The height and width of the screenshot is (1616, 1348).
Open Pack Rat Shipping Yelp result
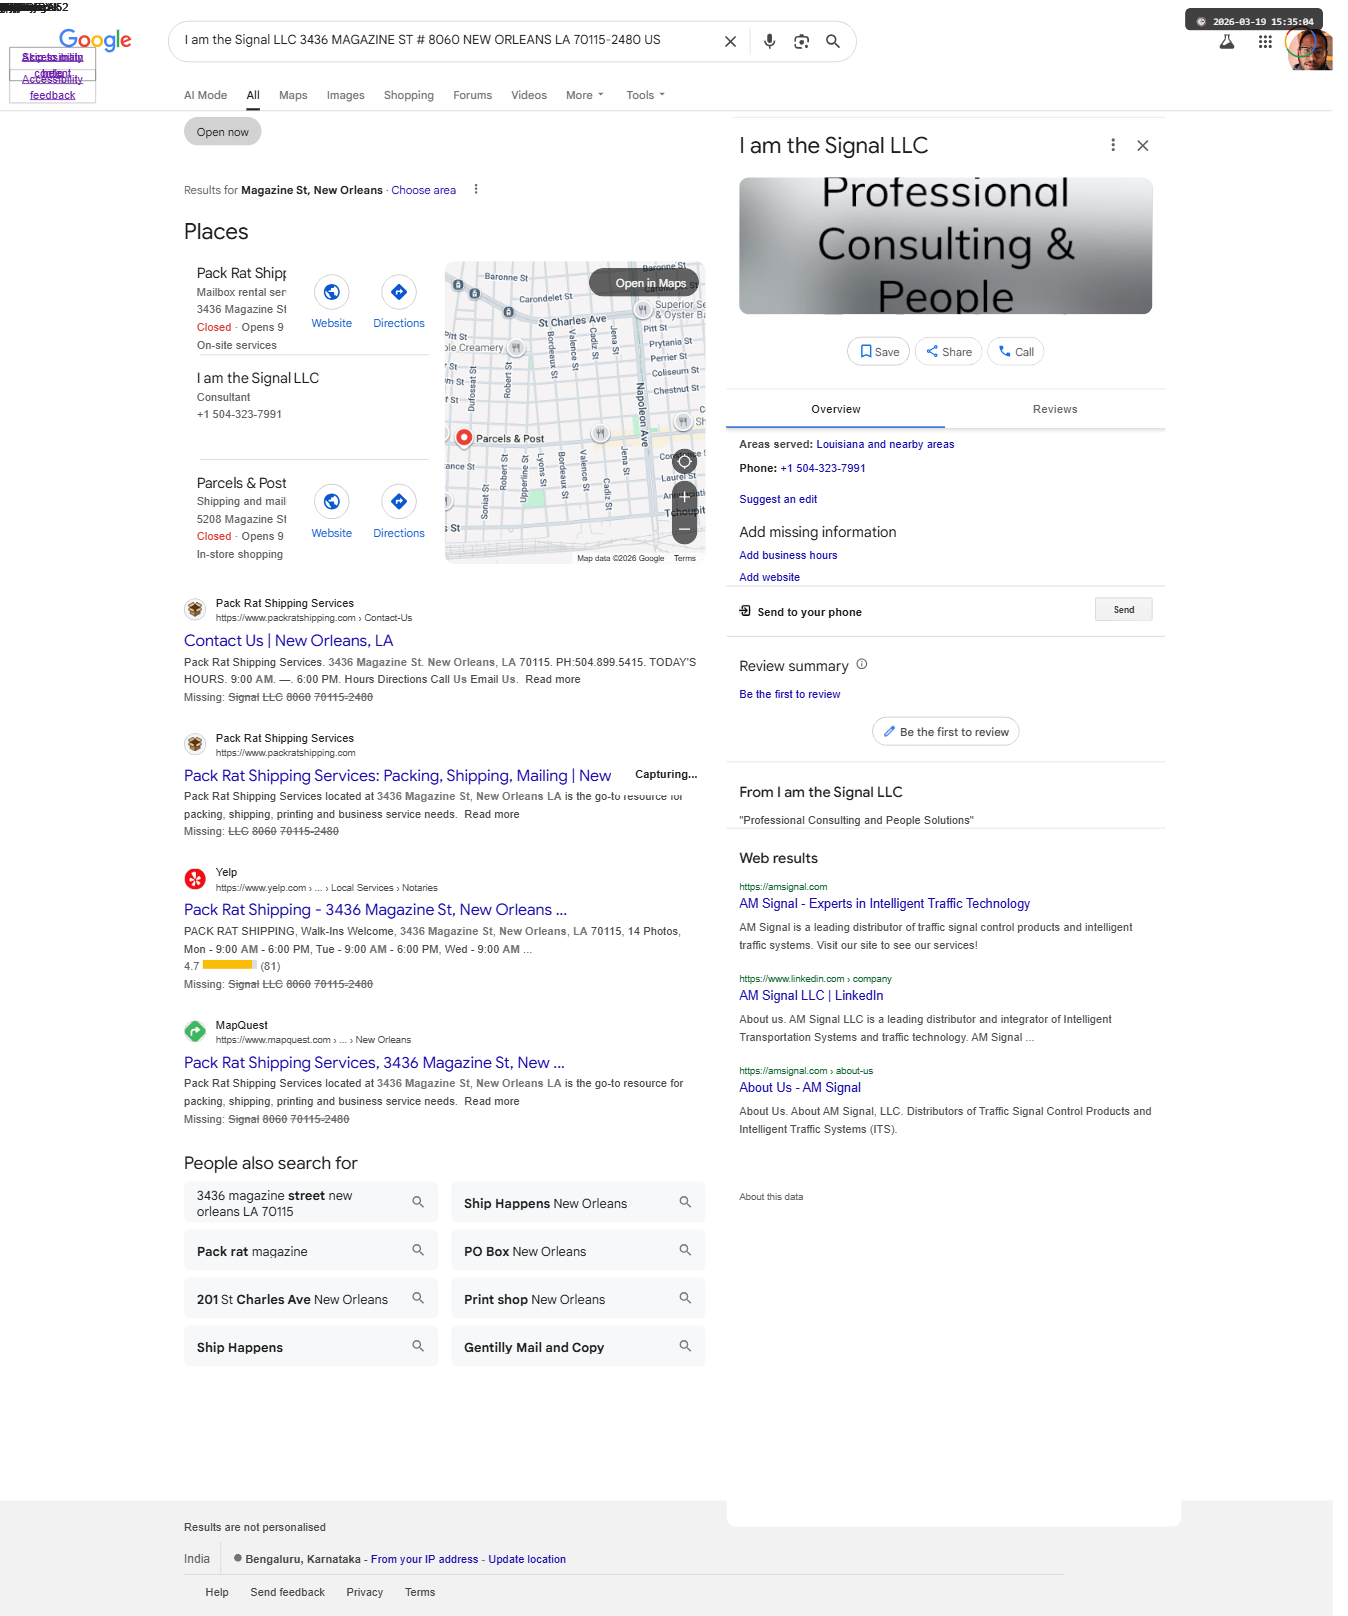coord(375,909)
